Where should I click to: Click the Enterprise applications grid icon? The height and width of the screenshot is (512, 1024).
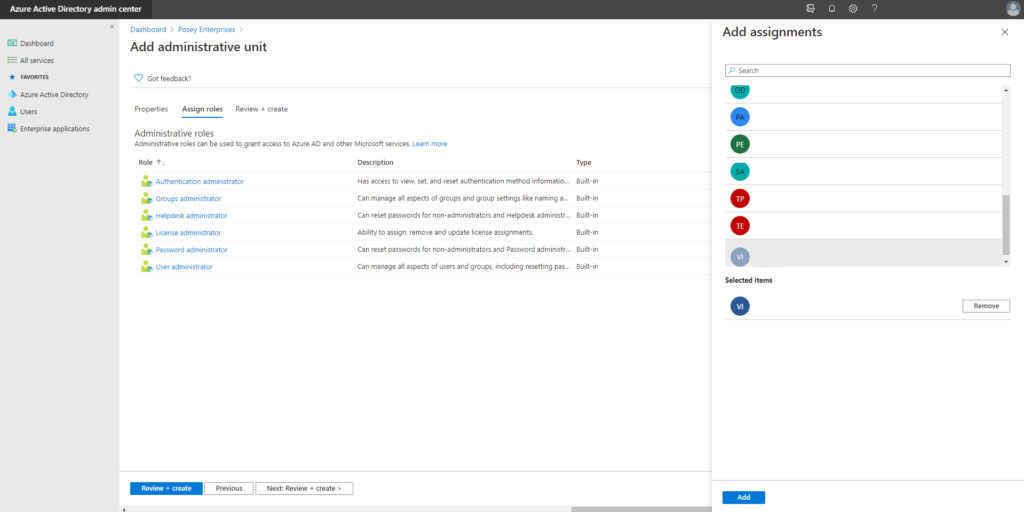click(x=12, y=128)
